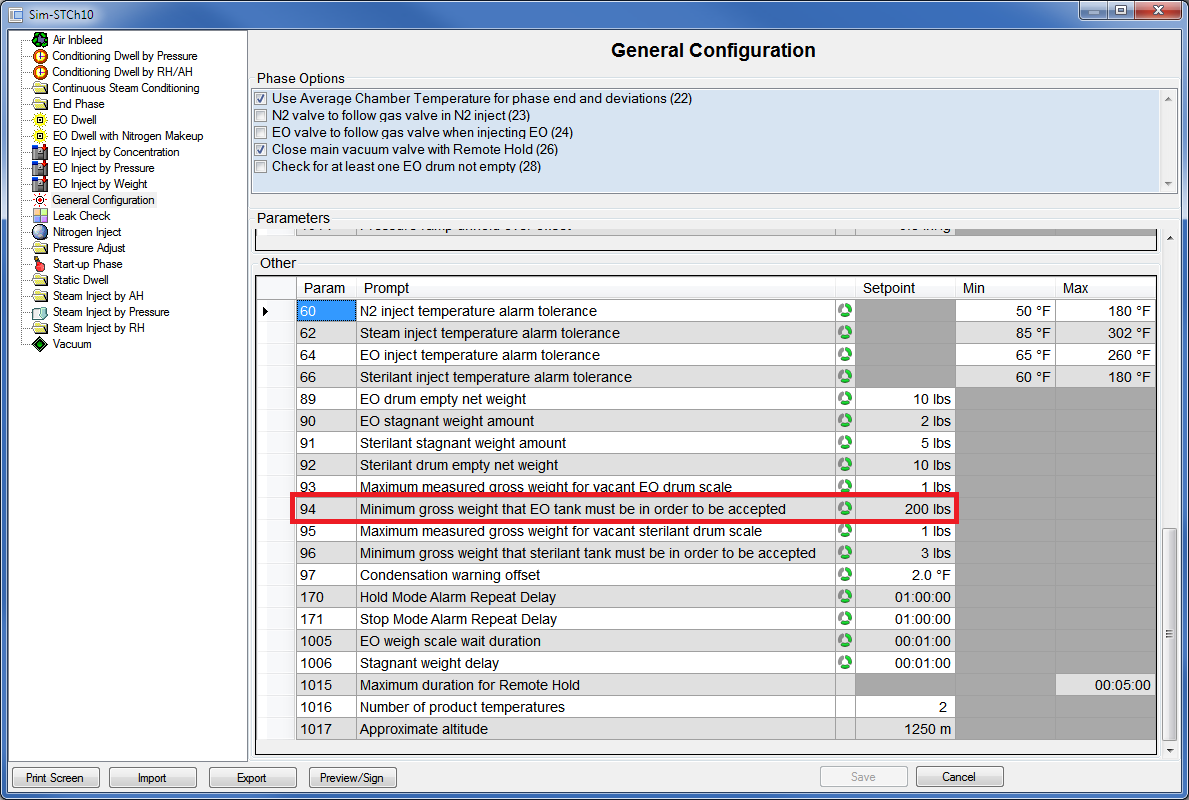Select the Vacuum diamond icon
1189x800 pixels.
click(x=40, y=344)
